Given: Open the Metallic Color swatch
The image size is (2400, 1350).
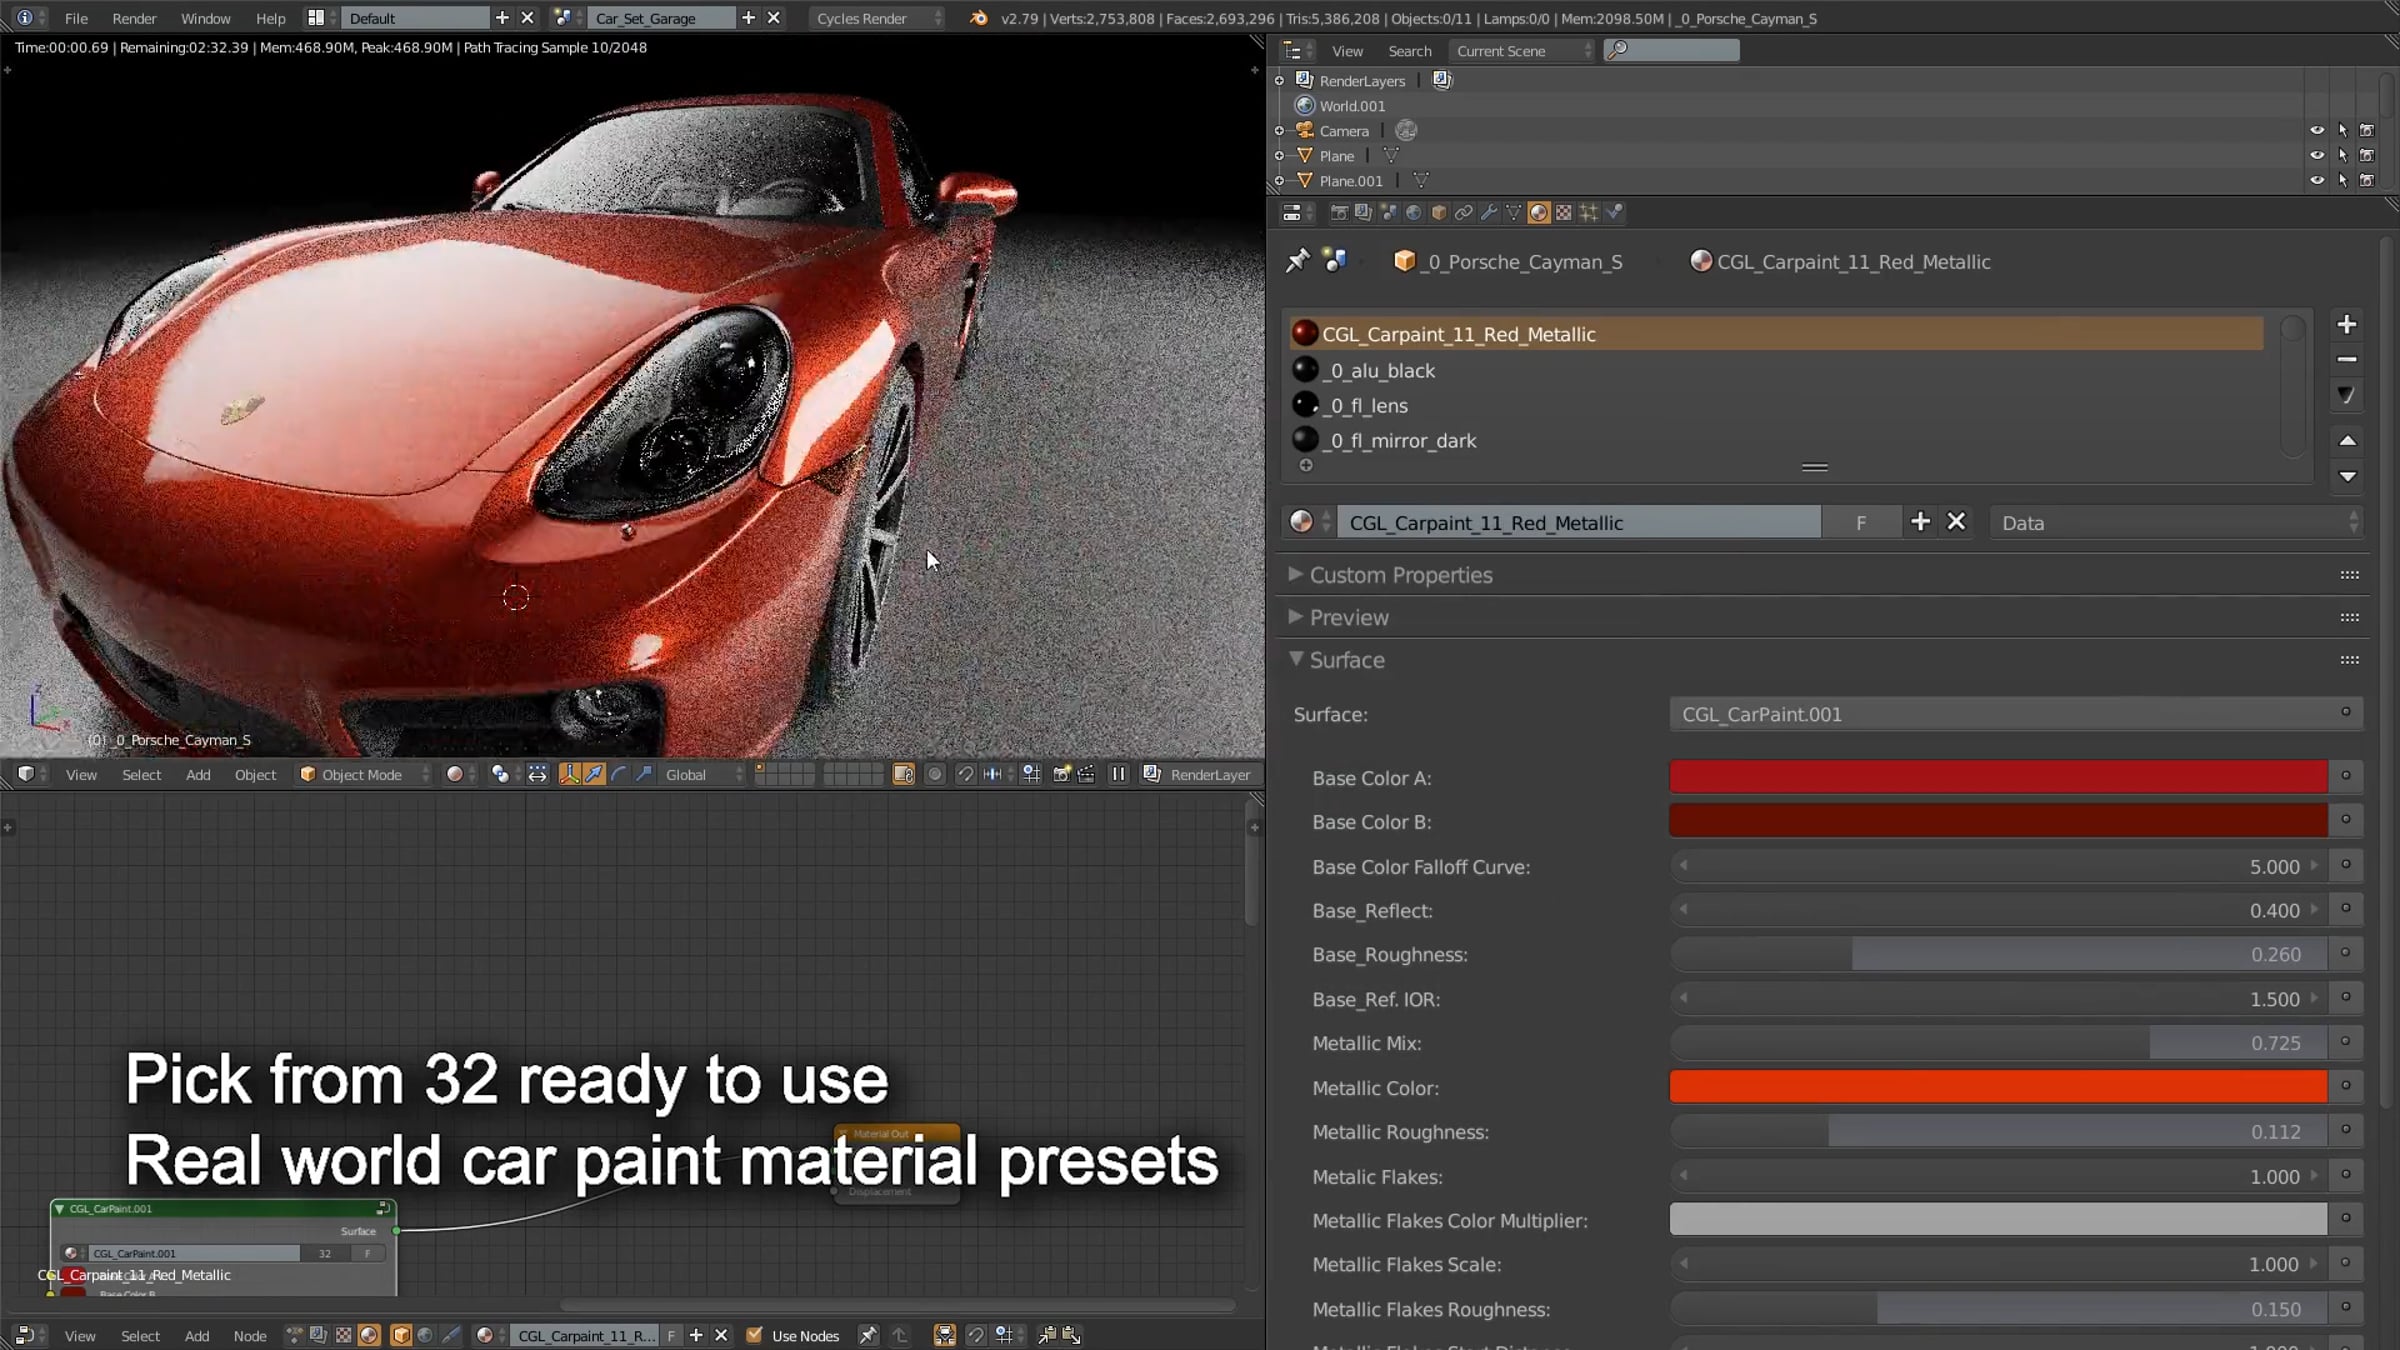Looking at the screenshot, I should pos(1998,1087).
